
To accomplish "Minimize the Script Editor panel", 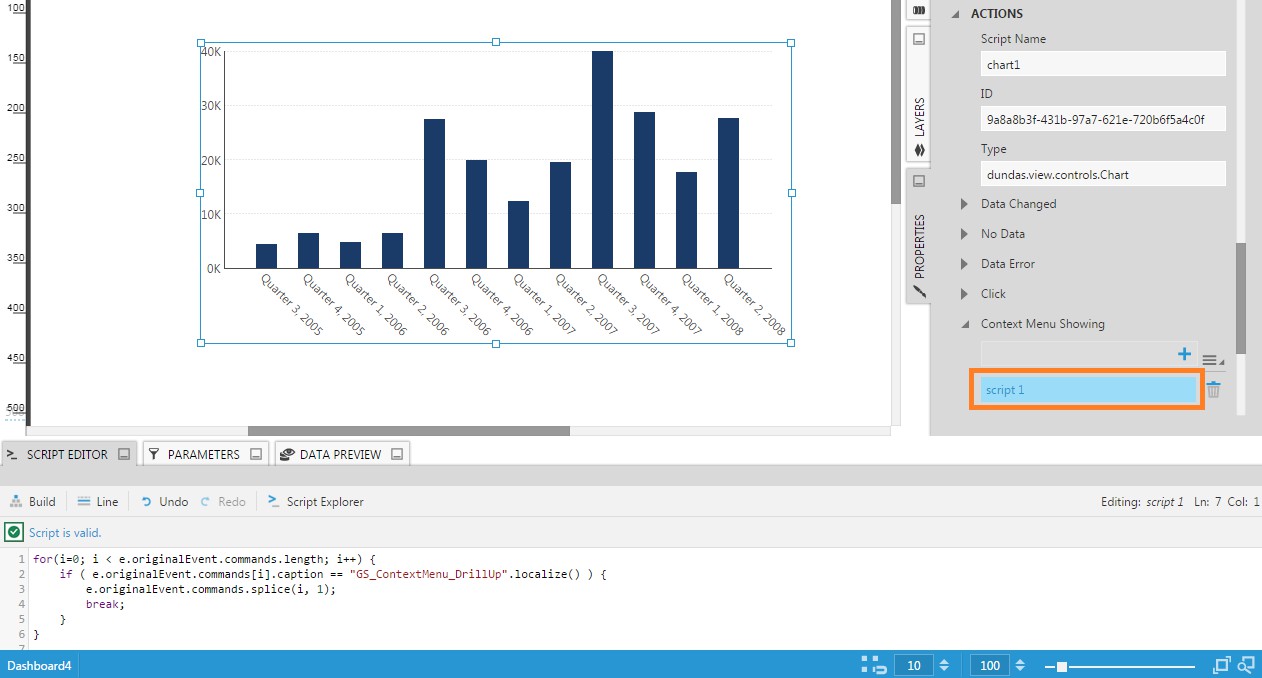I will (x=124, y=454).
